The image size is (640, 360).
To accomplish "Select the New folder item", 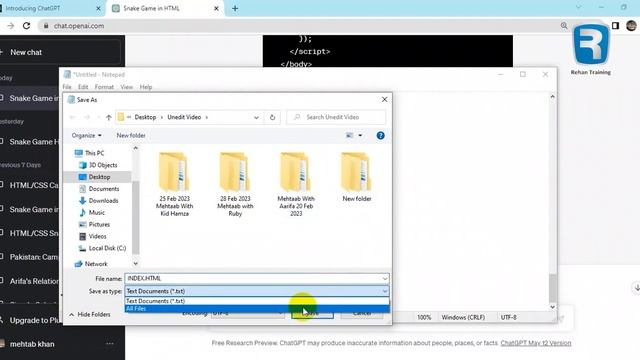I will coord(357,177).
